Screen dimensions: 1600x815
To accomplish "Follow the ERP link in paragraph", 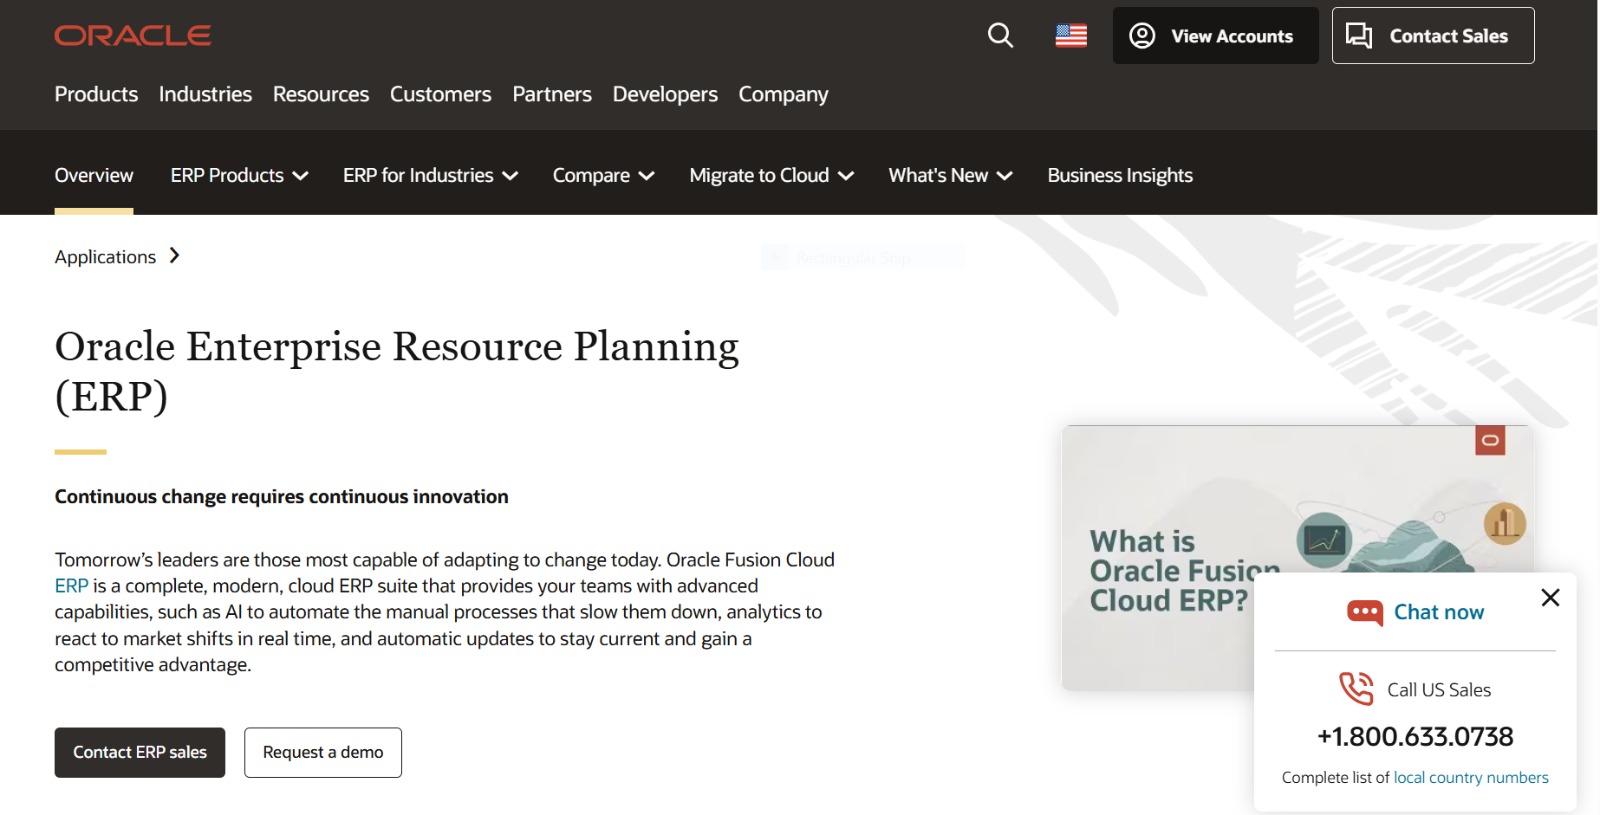I will tap(71, 586).
